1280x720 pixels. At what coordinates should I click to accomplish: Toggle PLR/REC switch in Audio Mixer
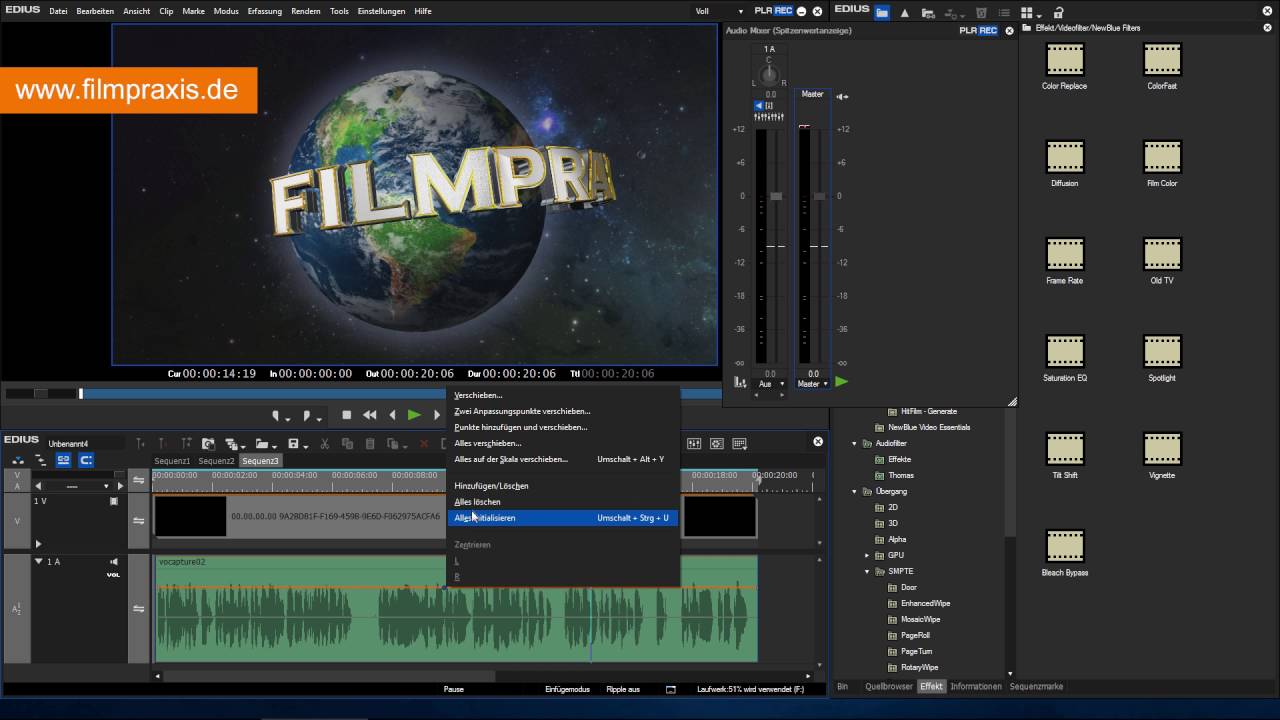978,31
